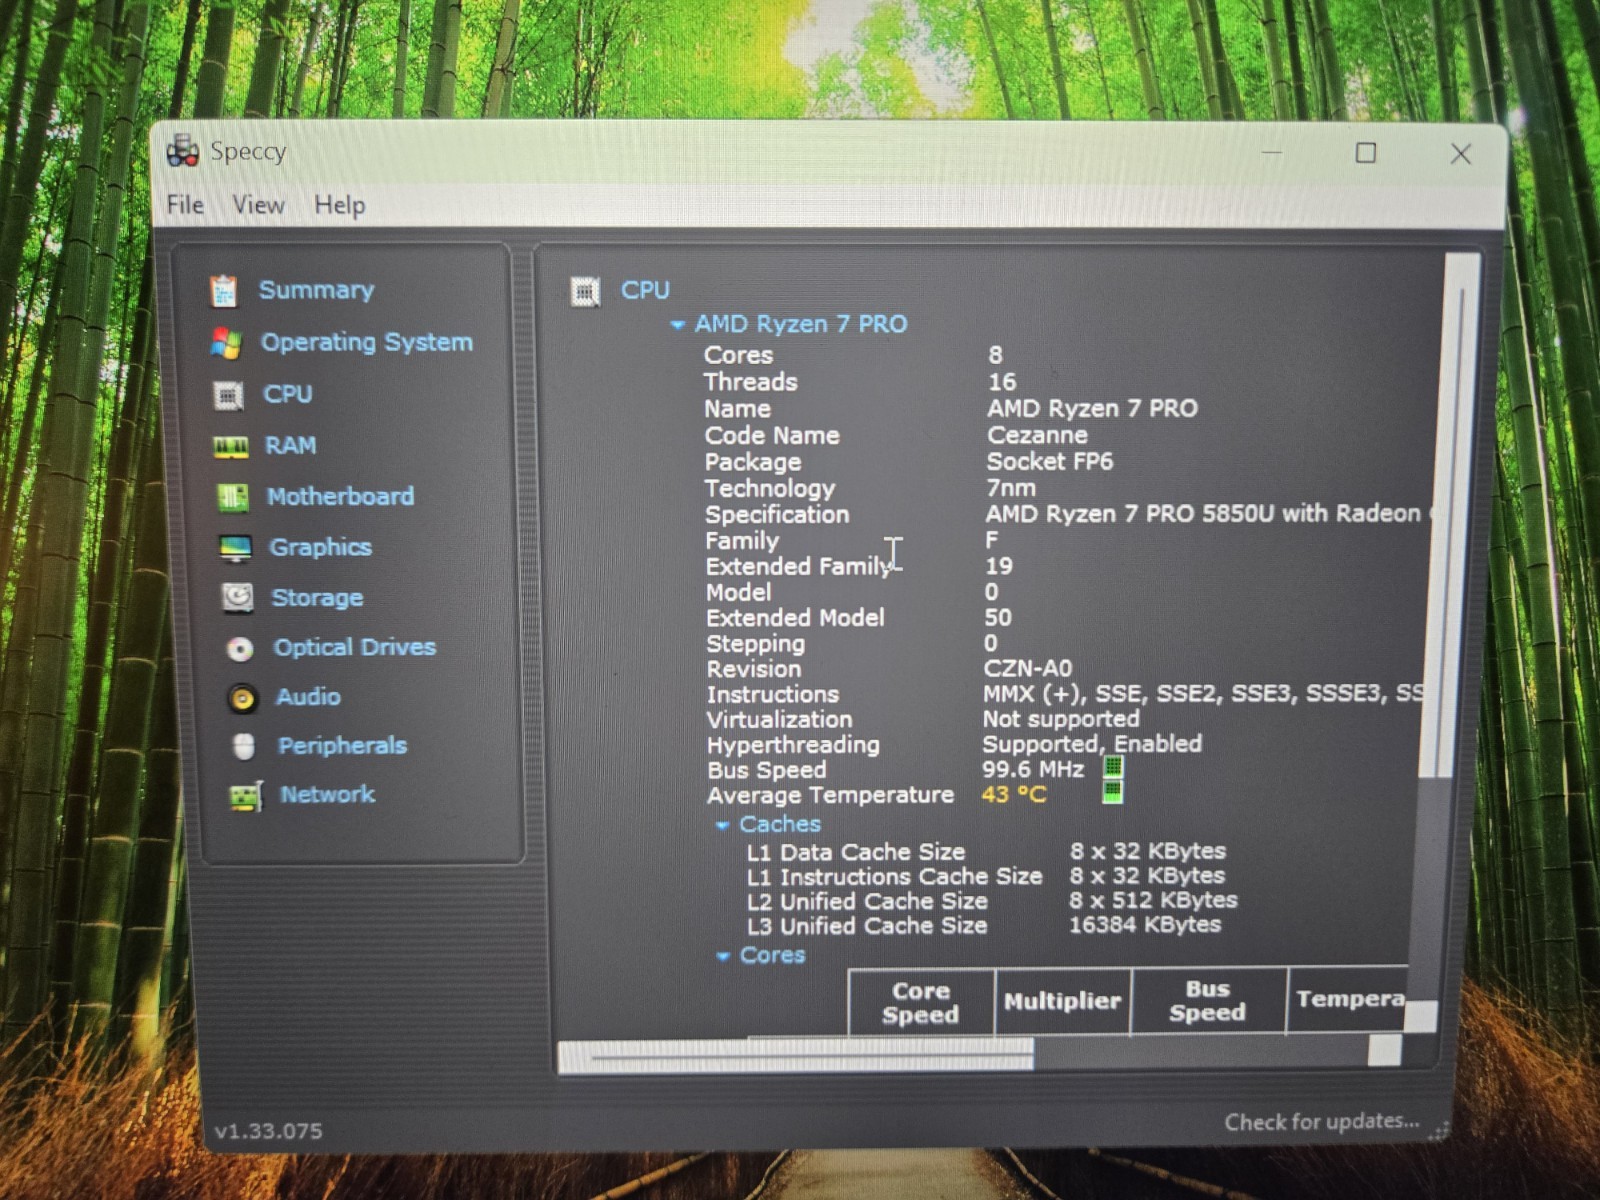Open the View menu
The width and height of the screenshot is (1600, 1200).
258,205
